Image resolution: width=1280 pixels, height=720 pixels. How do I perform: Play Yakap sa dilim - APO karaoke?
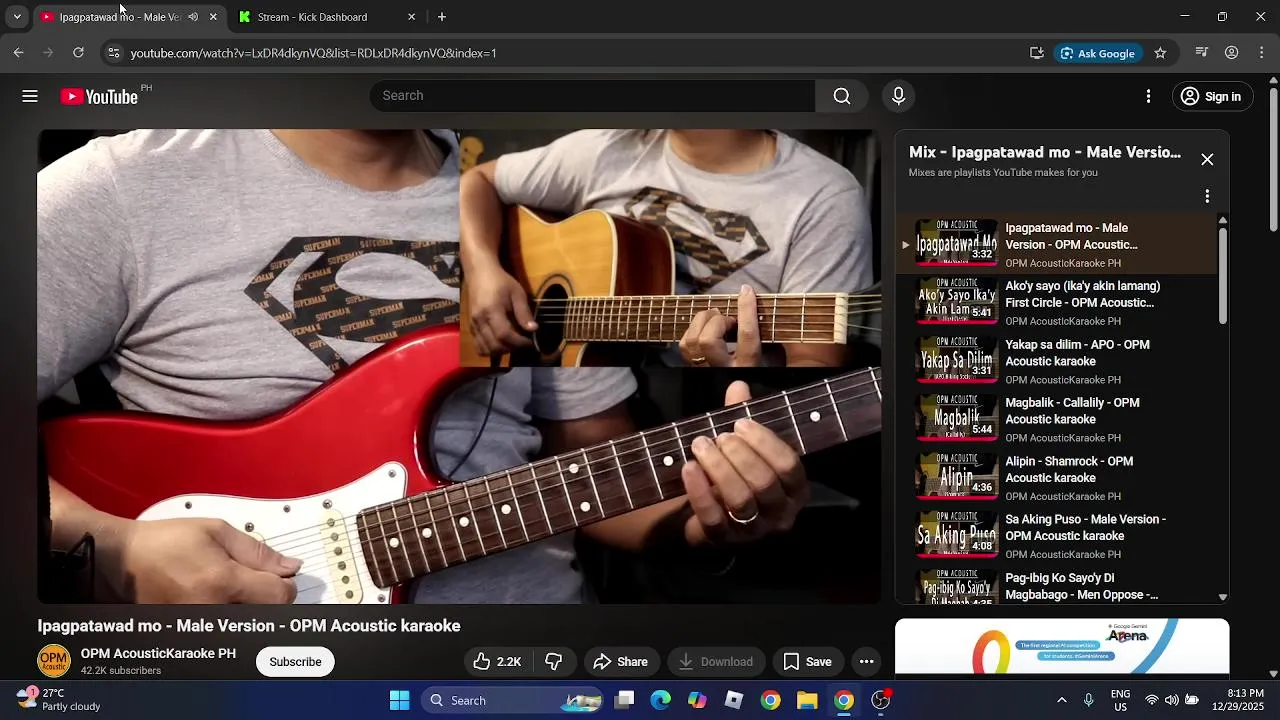click(x=1056, y=361)
